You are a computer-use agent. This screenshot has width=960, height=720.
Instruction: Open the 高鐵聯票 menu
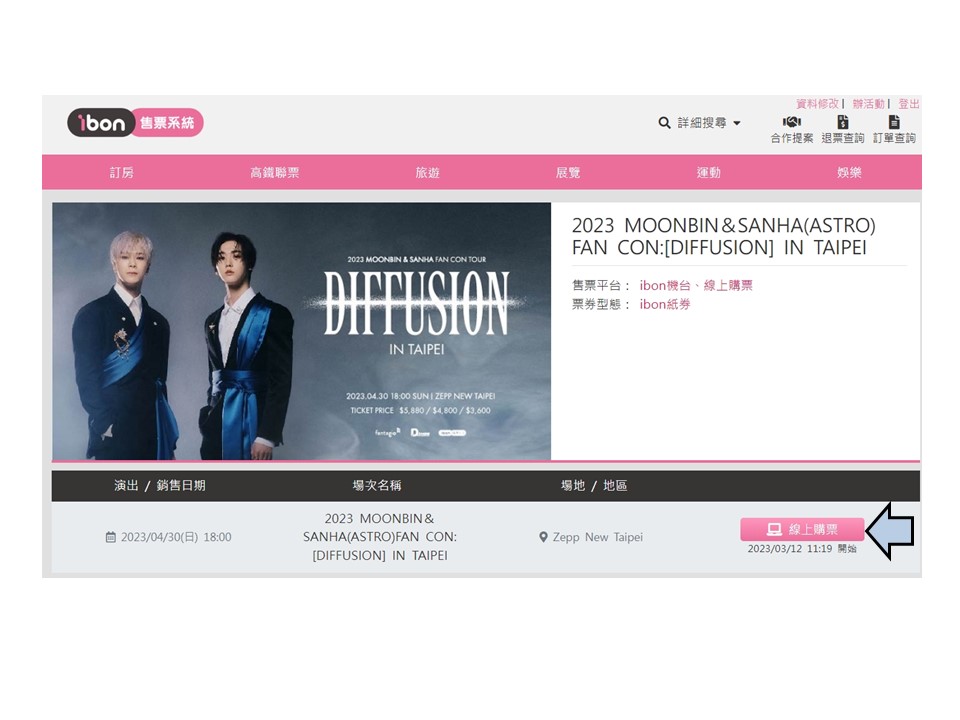click(x=274, y=173)
